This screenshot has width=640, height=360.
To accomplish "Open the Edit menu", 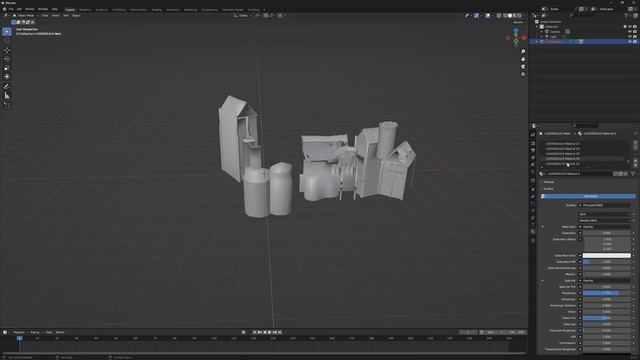I will click(19, 9).
